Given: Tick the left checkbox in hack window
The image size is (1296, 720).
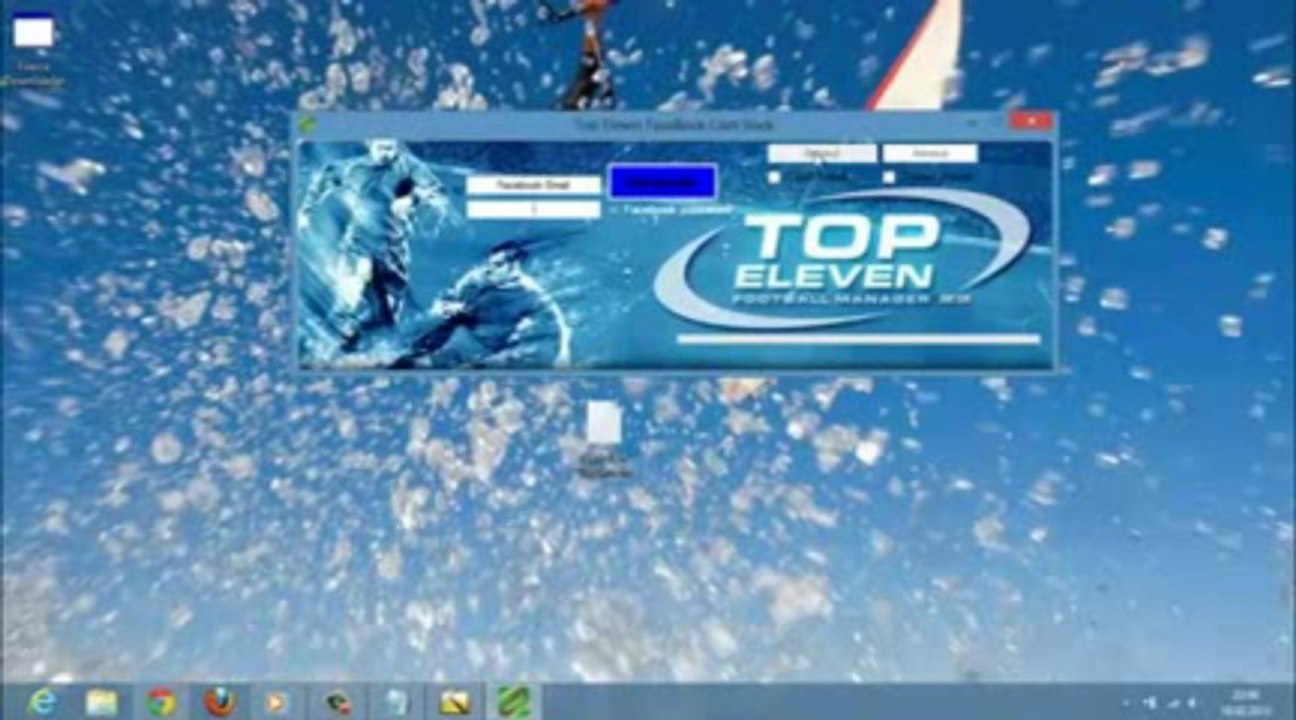Looking at the screenshot, I should 774,177.
